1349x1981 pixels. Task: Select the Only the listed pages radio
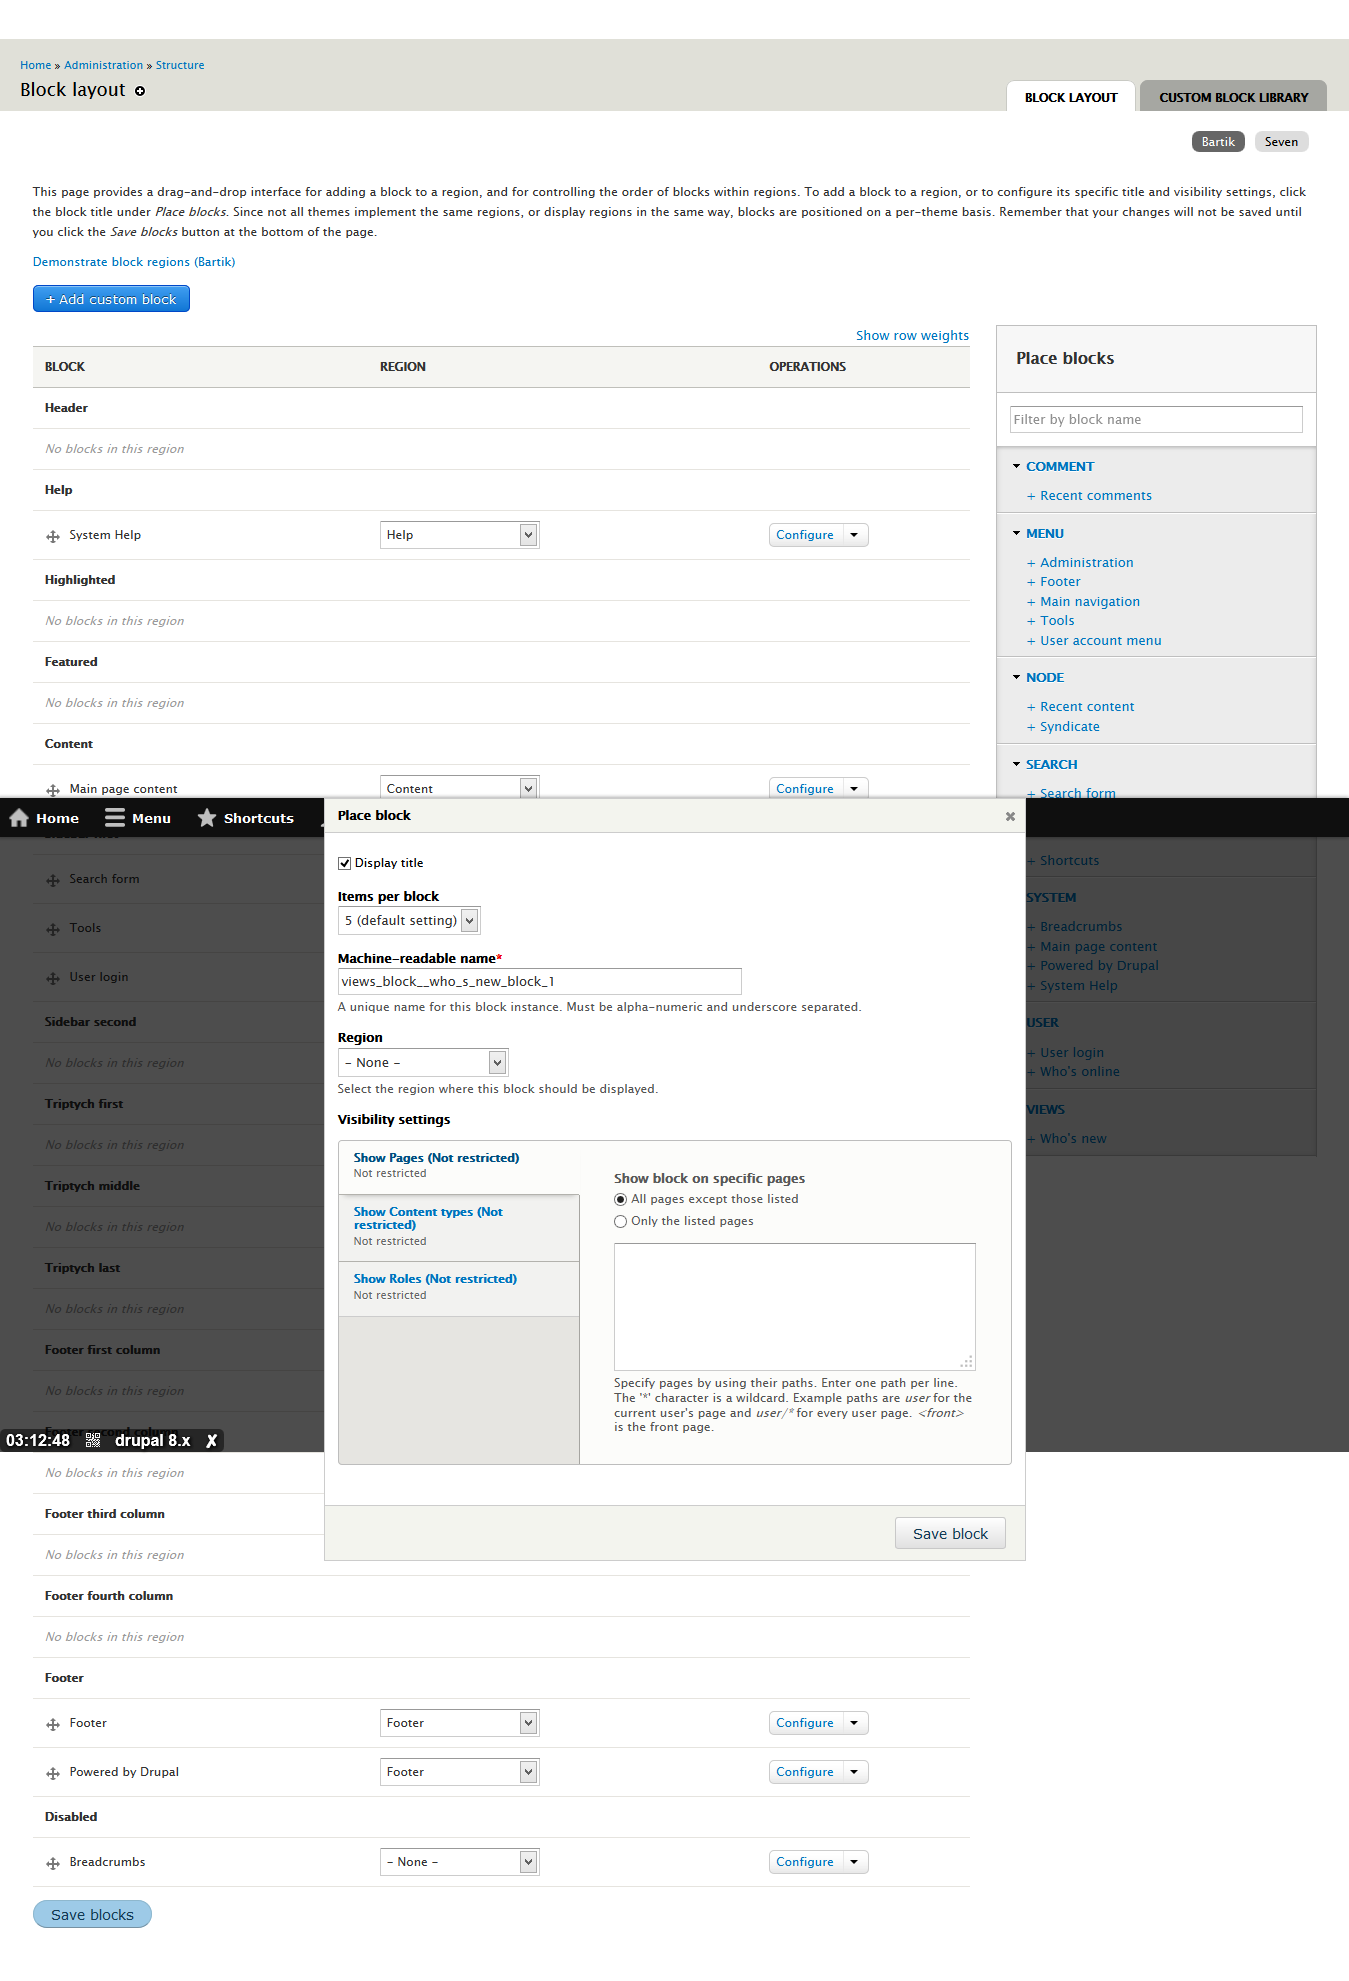(620, 1221)
